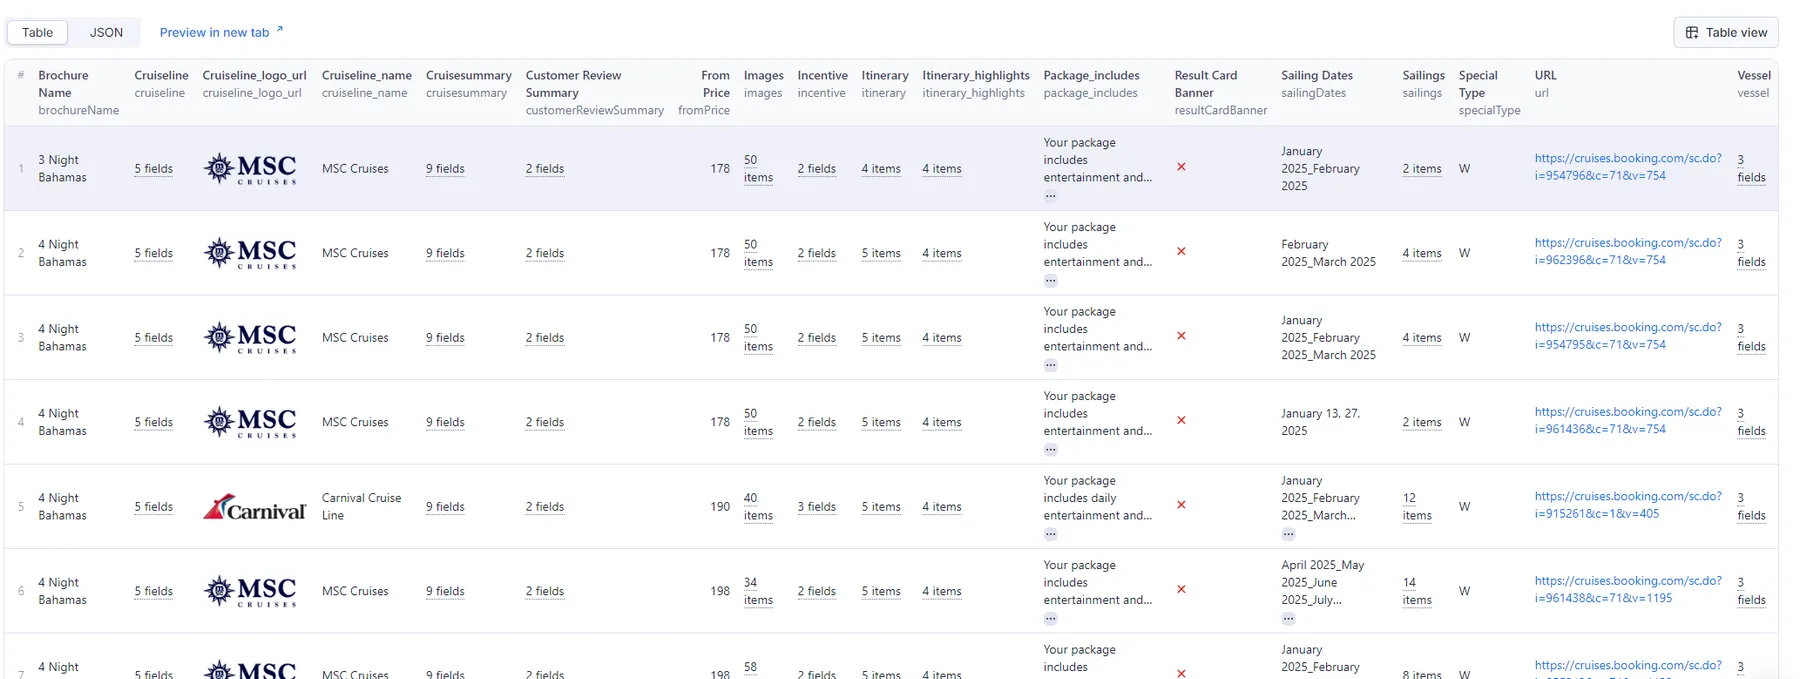Open the '40 items' images in row 5
The height and width of the screenshot is (679, 1800).
pos(758,507)
